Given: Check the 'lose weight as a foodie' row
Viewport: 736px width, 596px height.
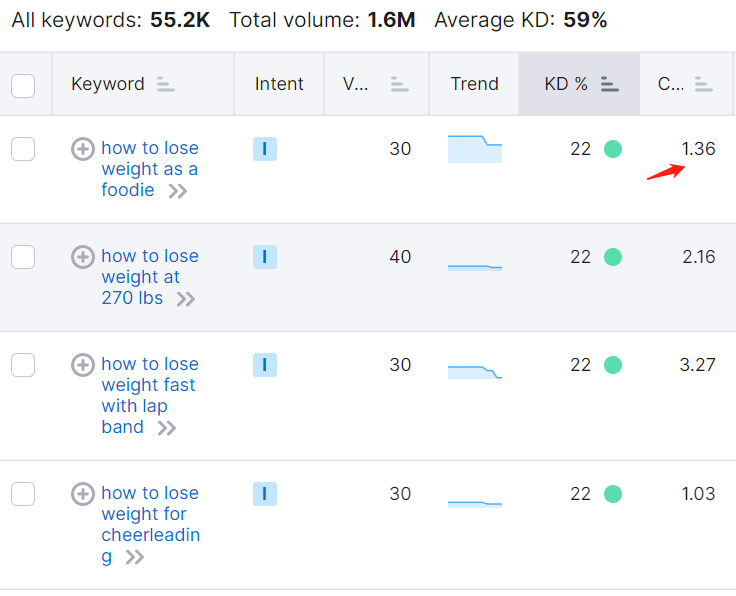Looking at the screenshot, I should [23, 149].
